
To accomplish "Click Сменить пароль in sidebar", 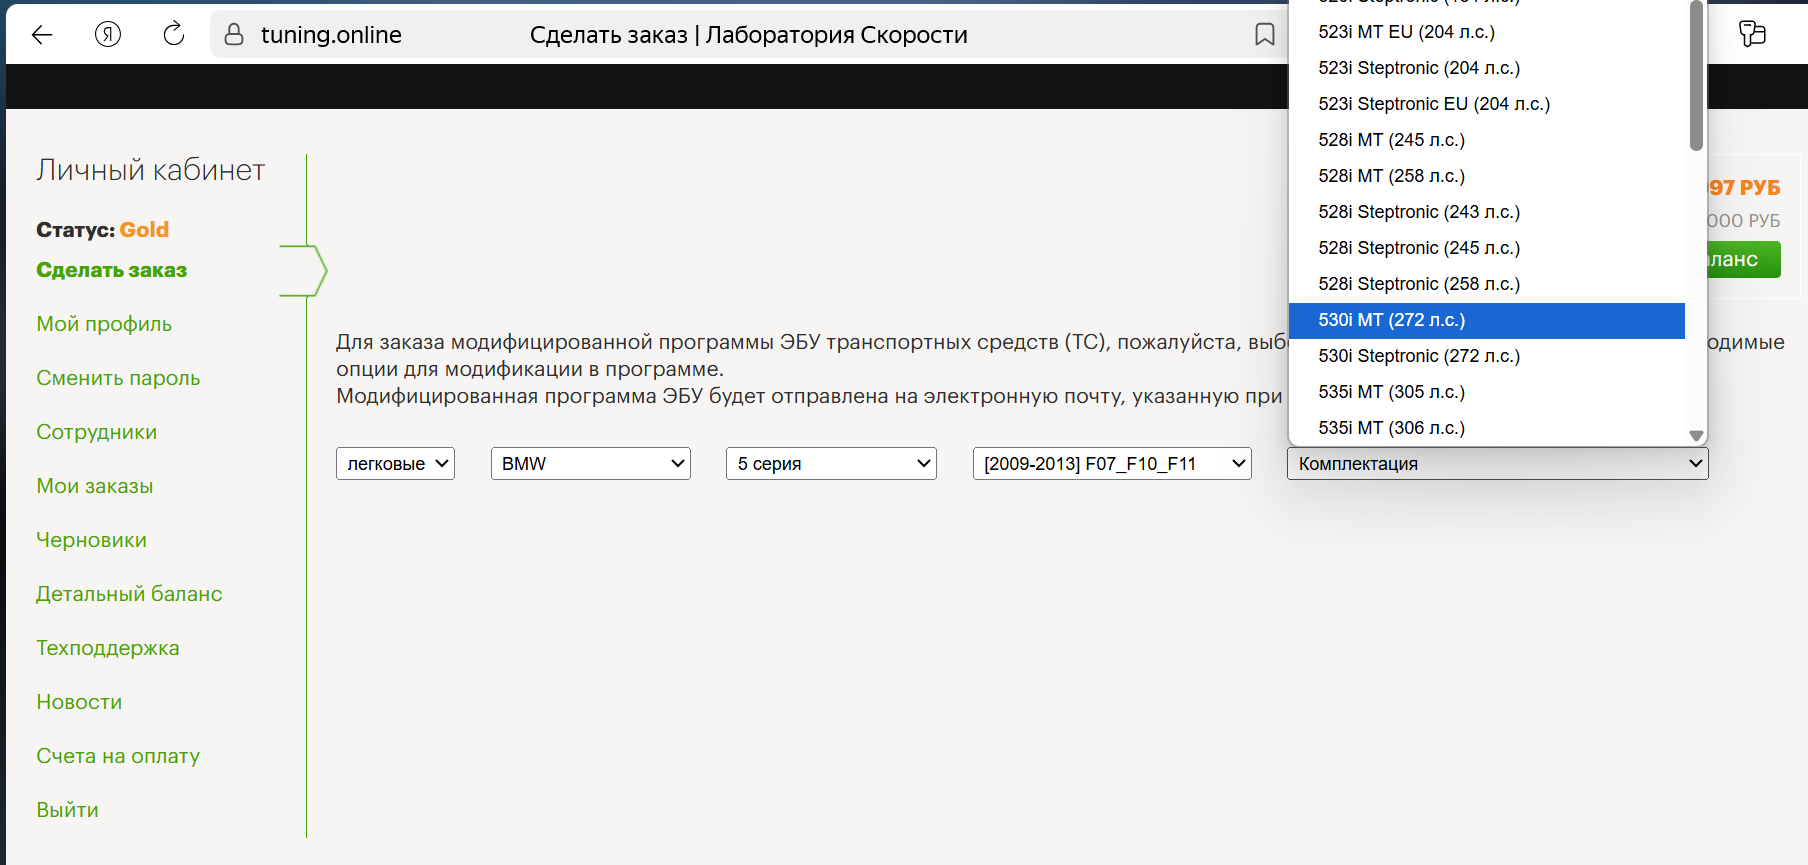I will coord(118,378).
